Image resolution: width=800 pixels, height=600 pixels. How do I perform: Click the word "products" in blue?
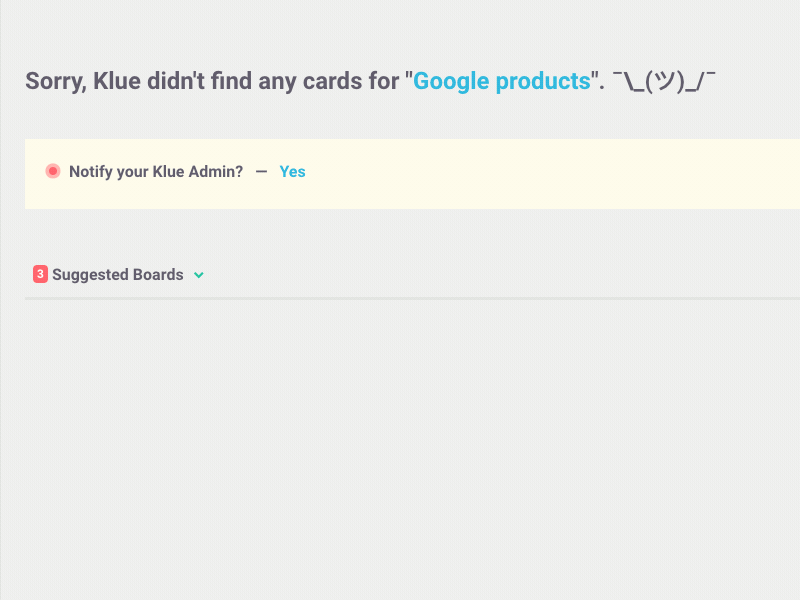(543, 82)
